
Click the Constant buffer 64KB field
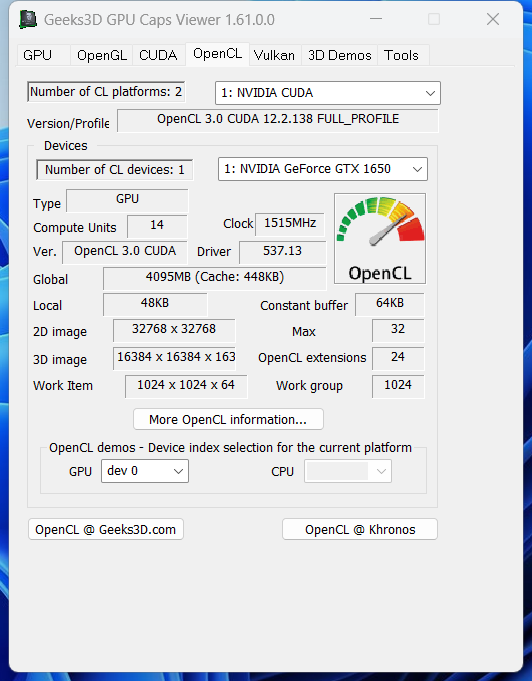coord(390,304)
